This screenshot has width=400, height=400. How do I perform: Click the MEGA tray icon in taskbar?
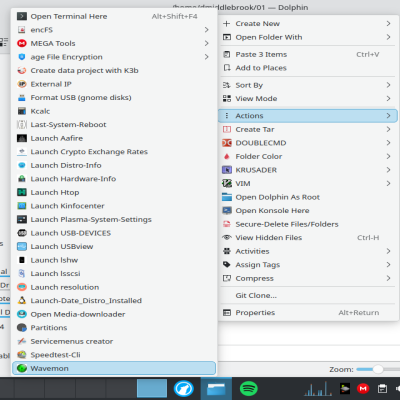click(363, 388)
